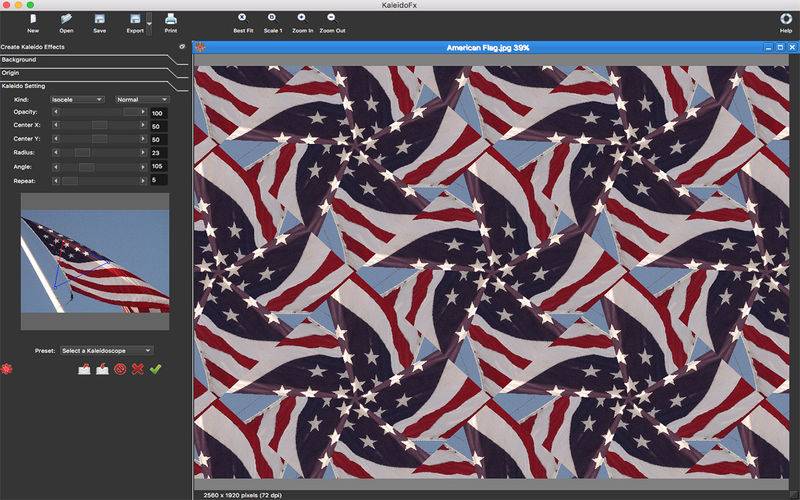The height and width of the screenshot is (500, 800).
Task: Create a new document with New
Action: (x=33, y=23)
